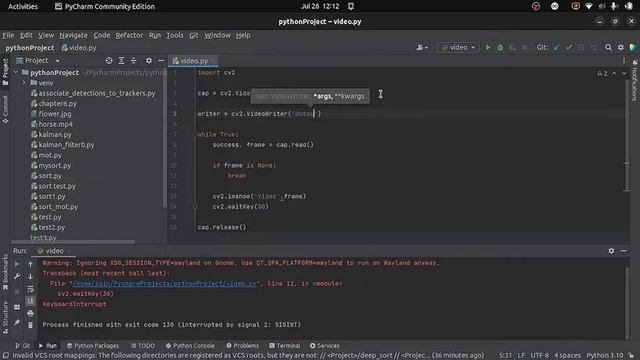This screenshot has height=360, width=640.
Task: Open editor tabs options menu
Action: click(624, 60)
